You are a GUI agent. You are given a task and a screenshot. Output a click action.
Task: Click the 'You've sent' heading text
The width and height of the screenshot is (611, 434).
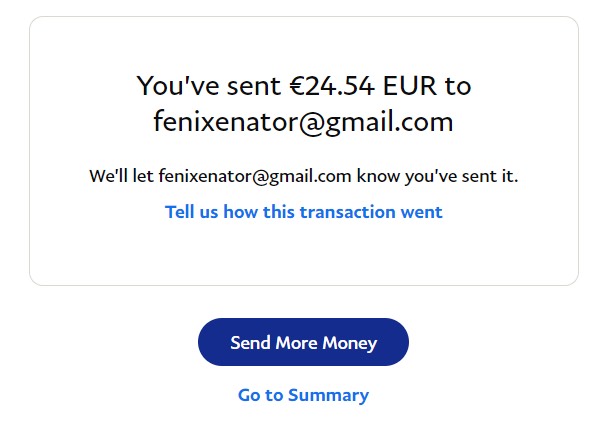tap(204, 86)
